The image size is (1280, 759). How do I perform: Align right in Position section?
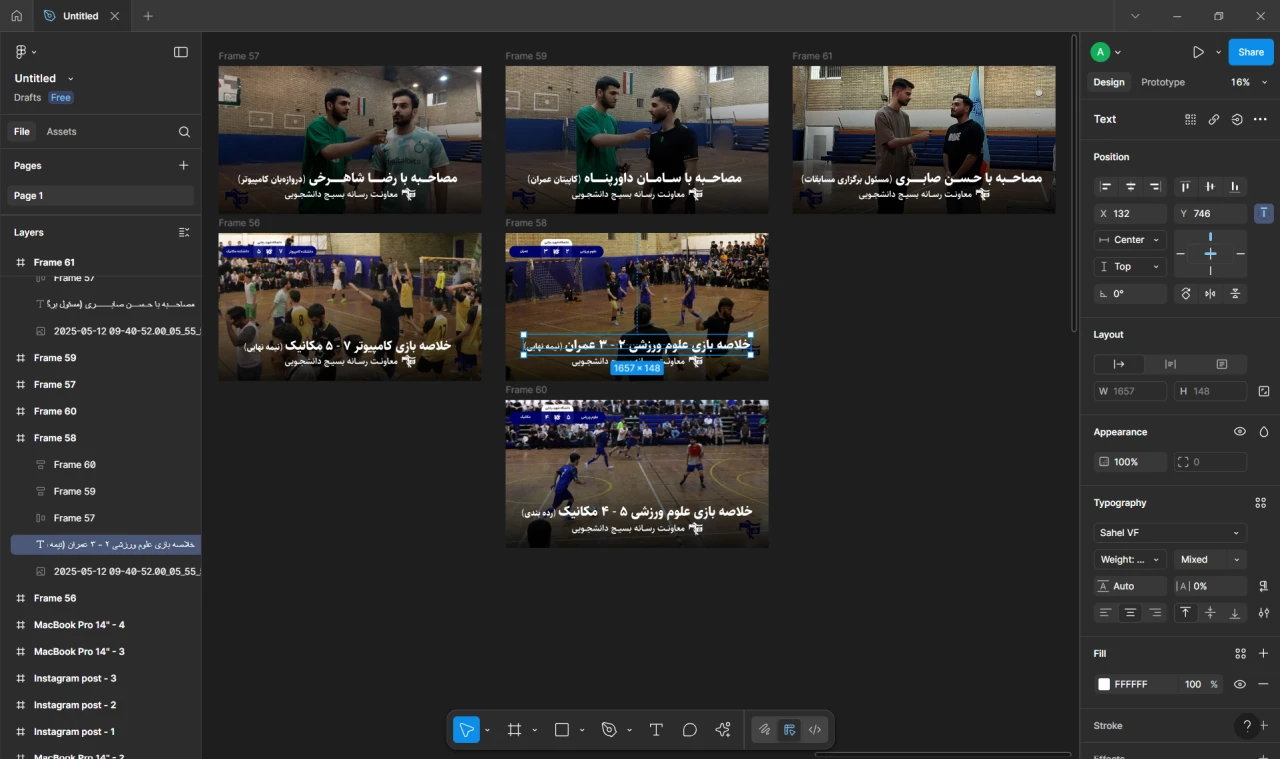pos(1156,187)
